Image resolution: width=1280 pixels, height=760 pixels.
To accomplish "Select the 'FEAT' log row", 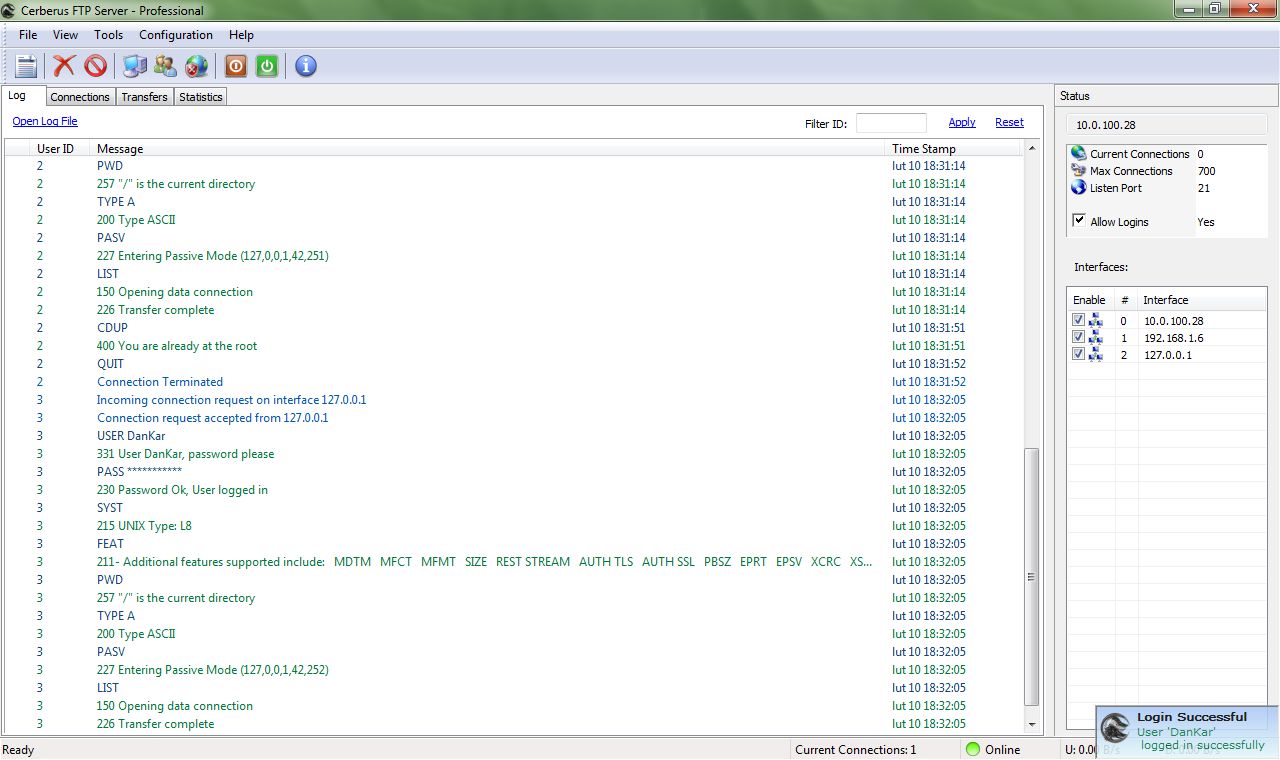I will tap(513, 544).
